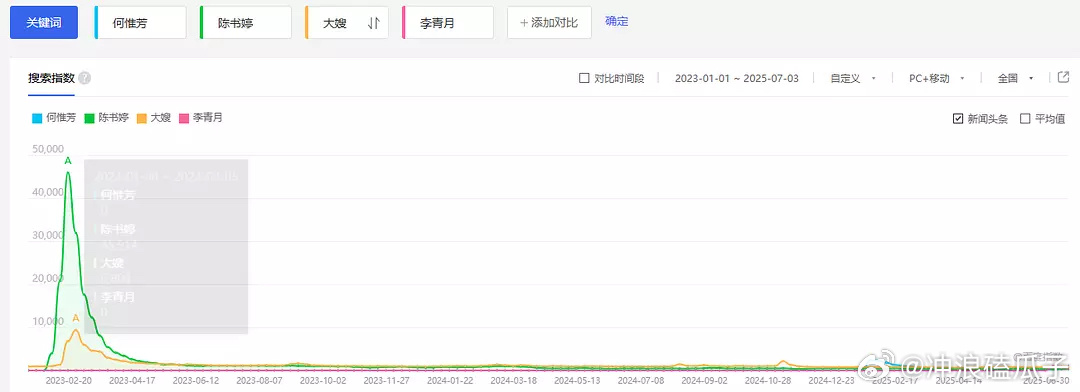Click the 40,000 y-axis label
This screenshot has height=392, width=1080.
click(x=48, y=192)
